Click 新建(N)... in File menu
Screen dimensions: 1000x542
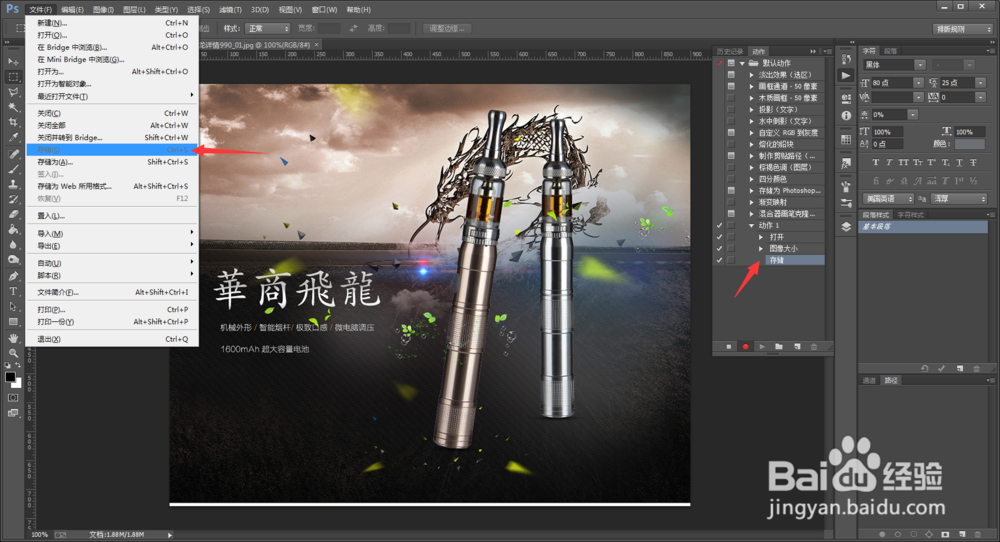click(52, 23)
